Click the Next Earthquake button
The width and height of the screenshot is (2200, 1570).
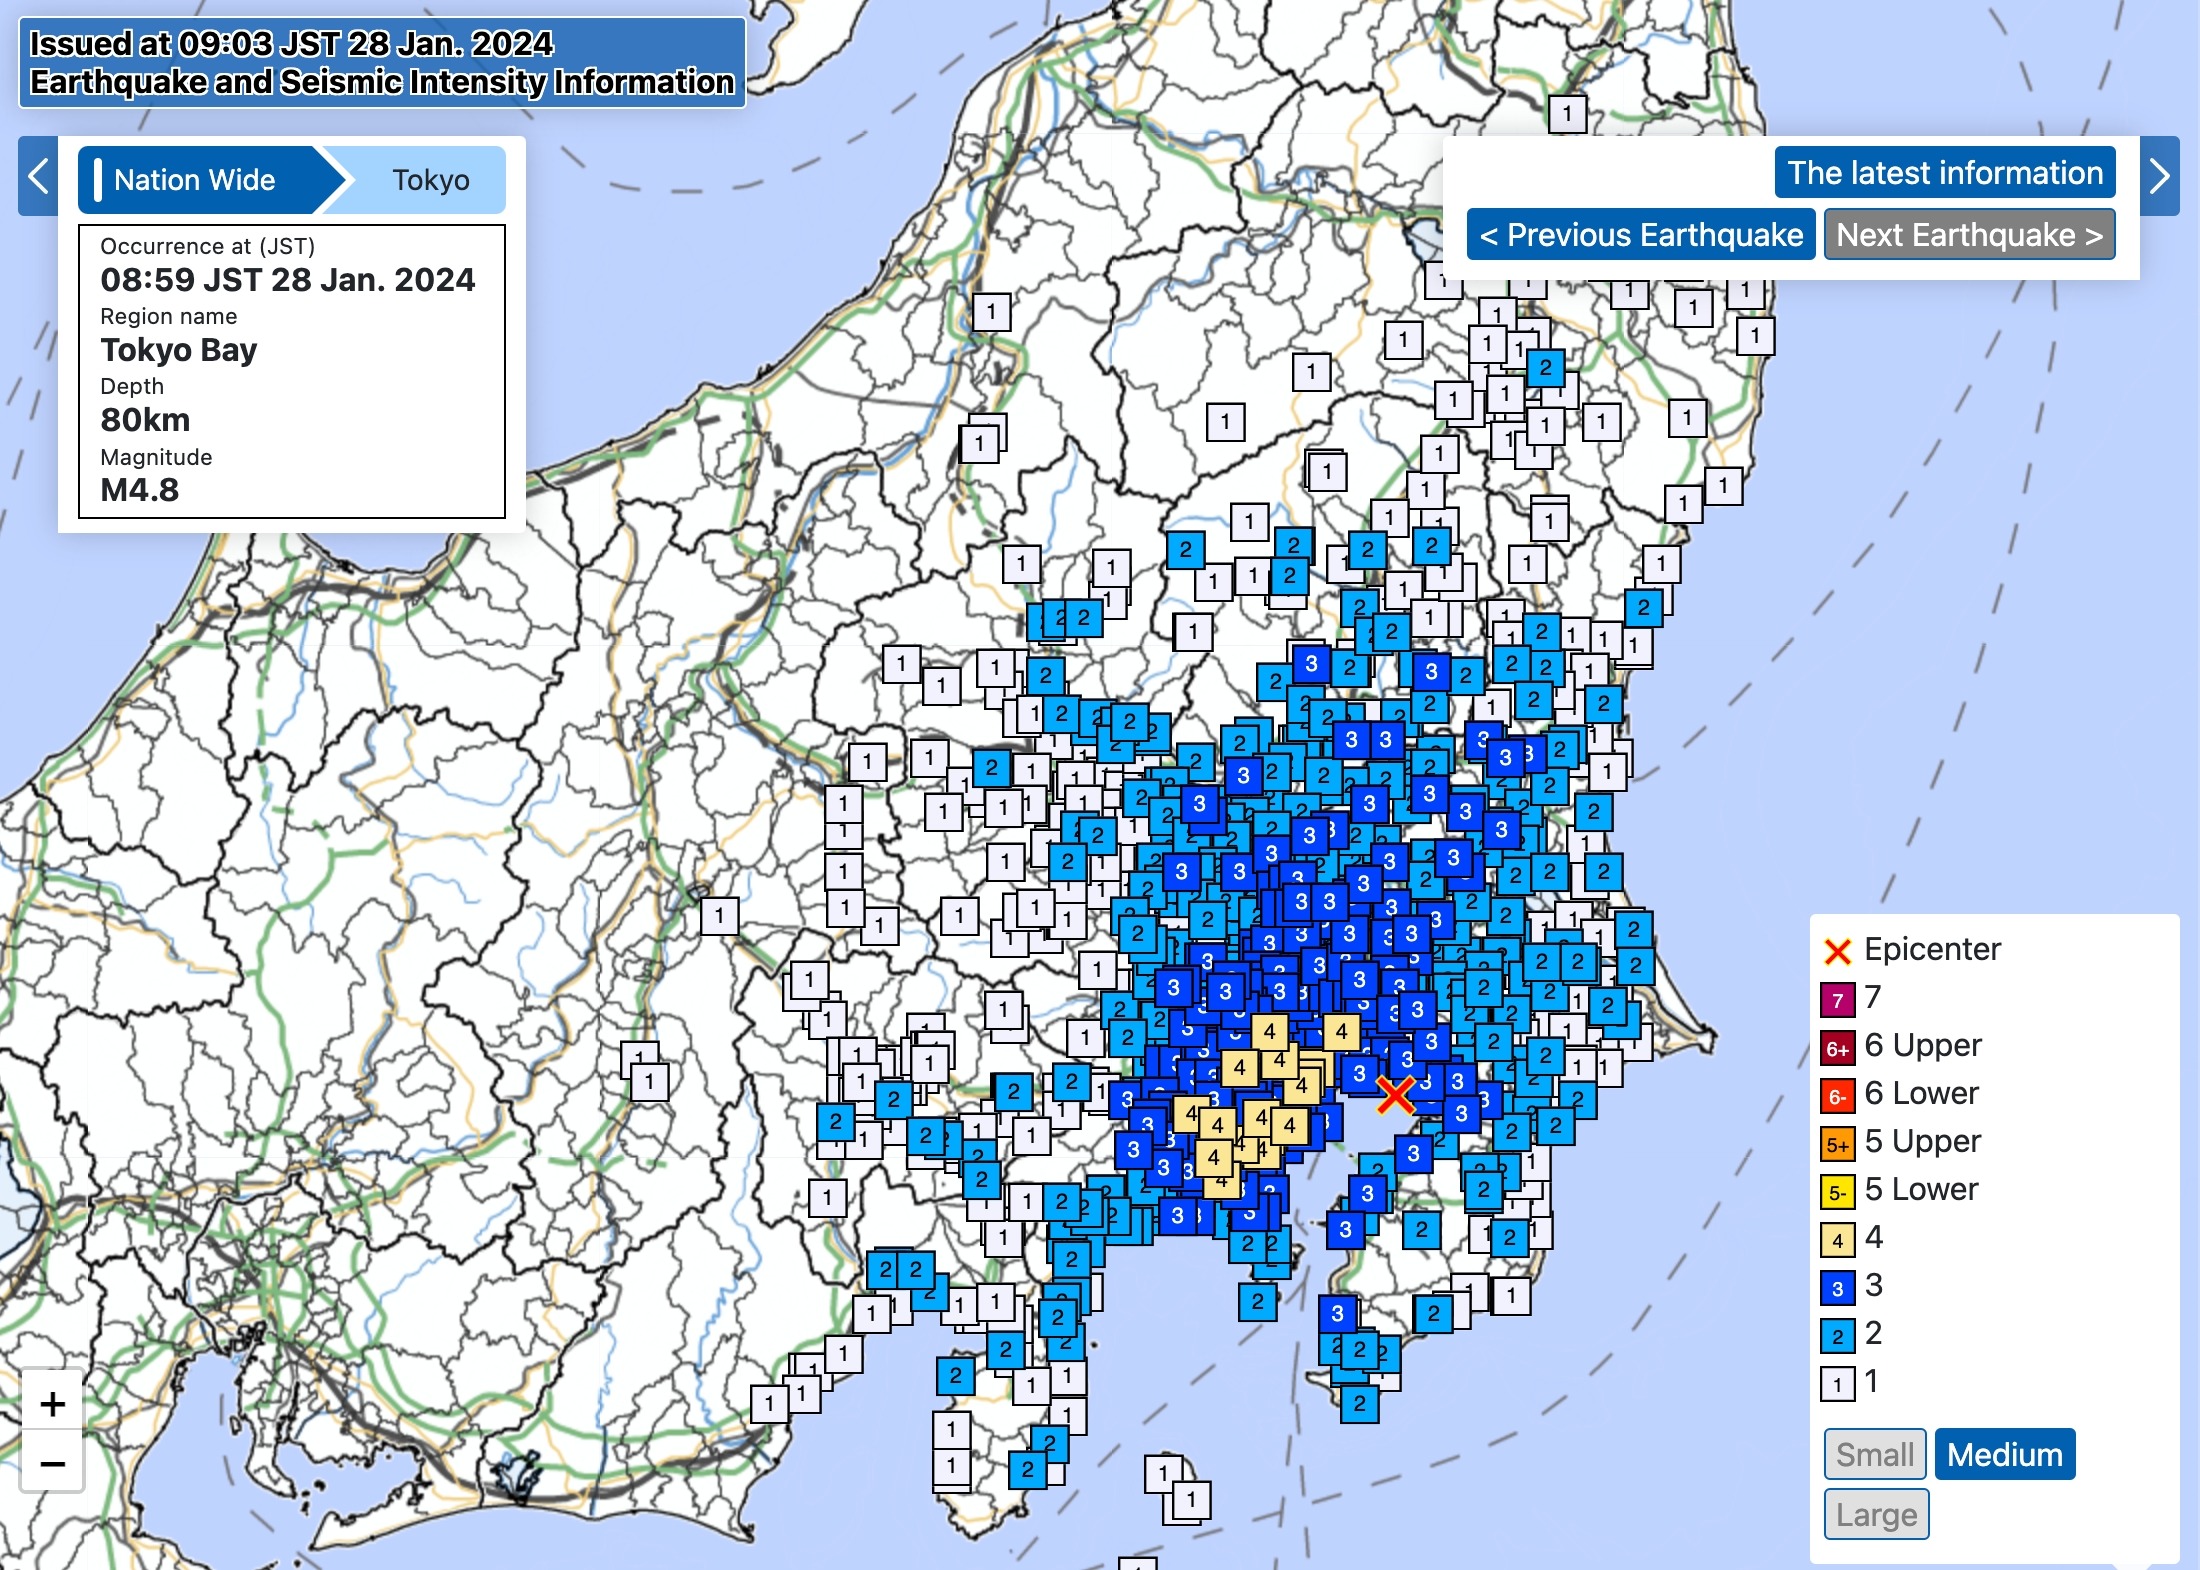coord(1969,235)
